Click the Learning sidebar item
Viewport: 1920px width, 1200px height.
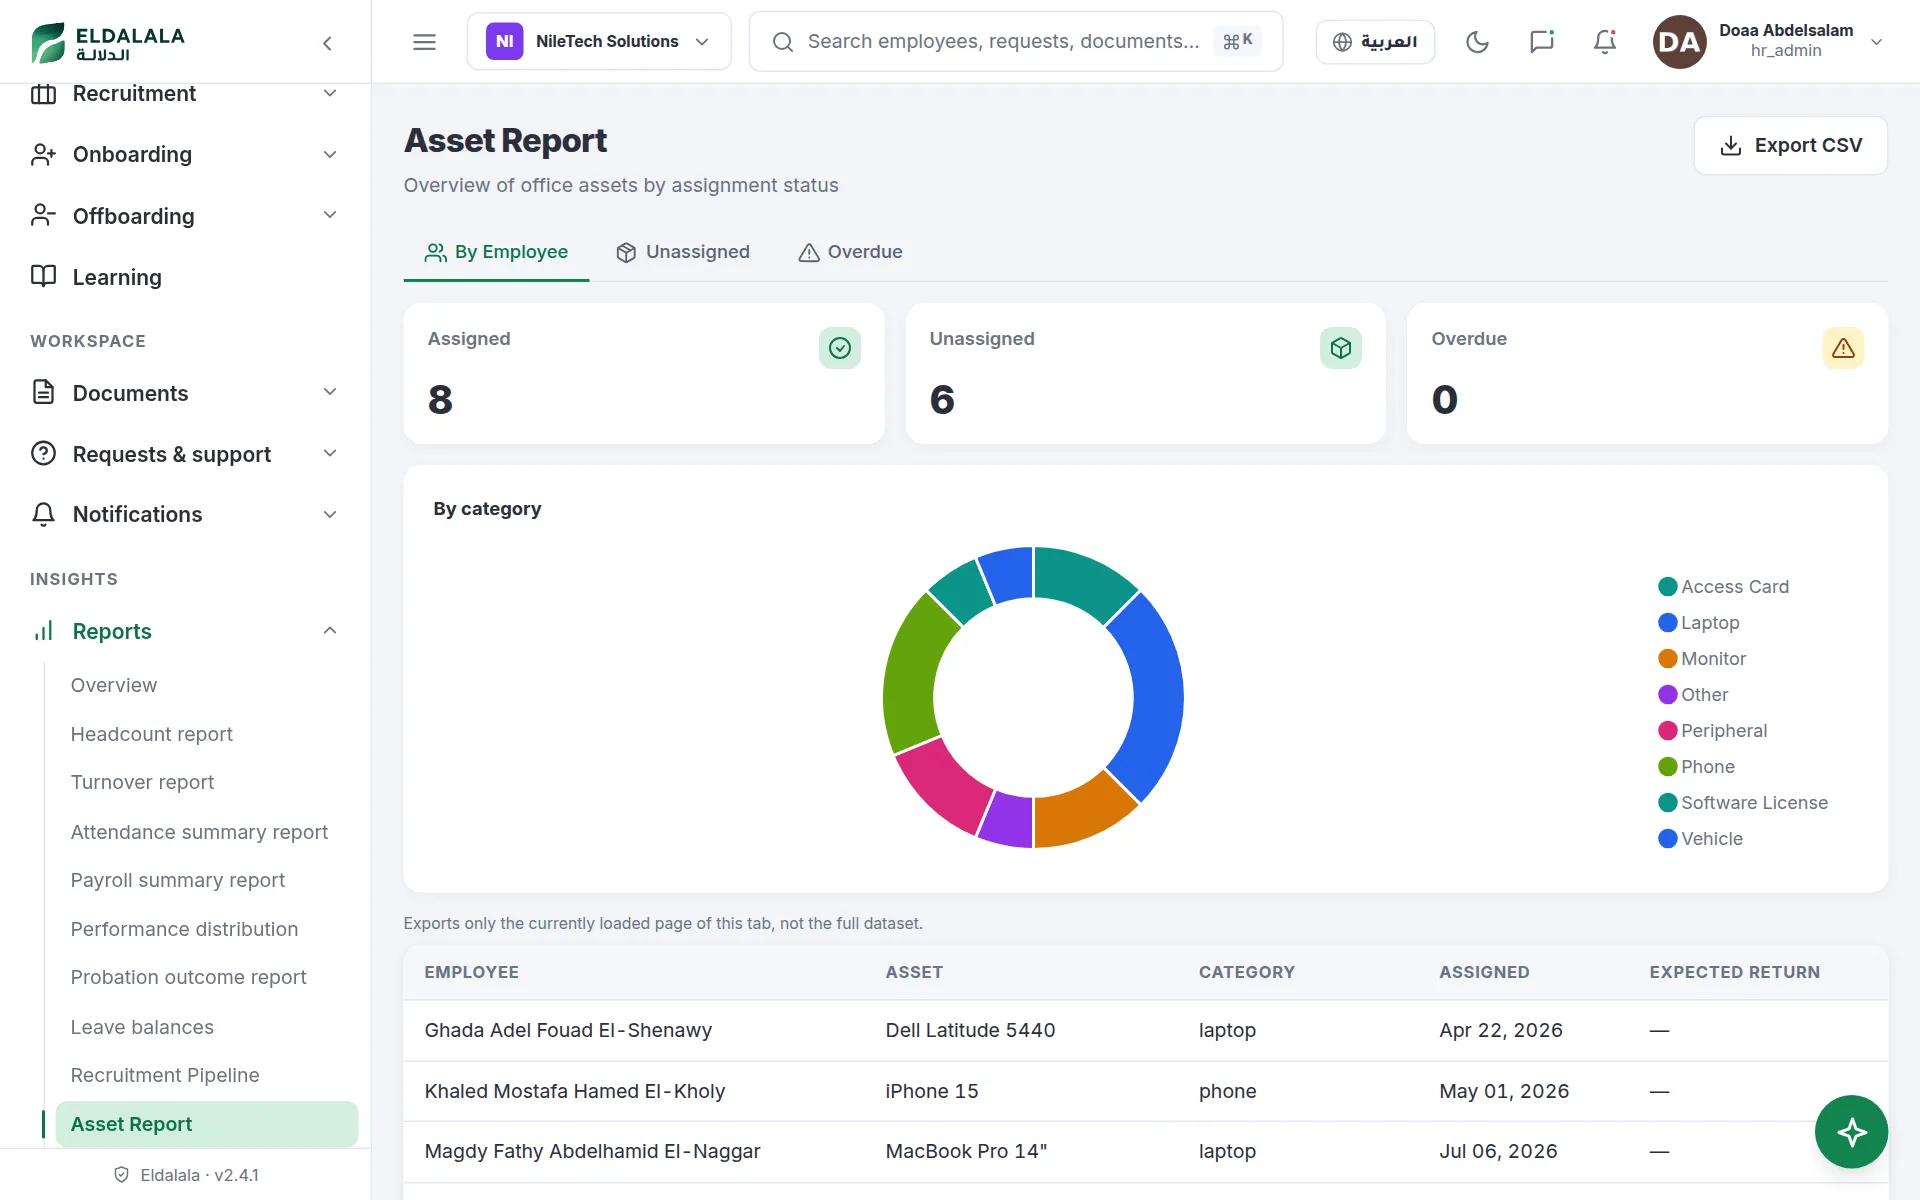(x=185, y=277)
